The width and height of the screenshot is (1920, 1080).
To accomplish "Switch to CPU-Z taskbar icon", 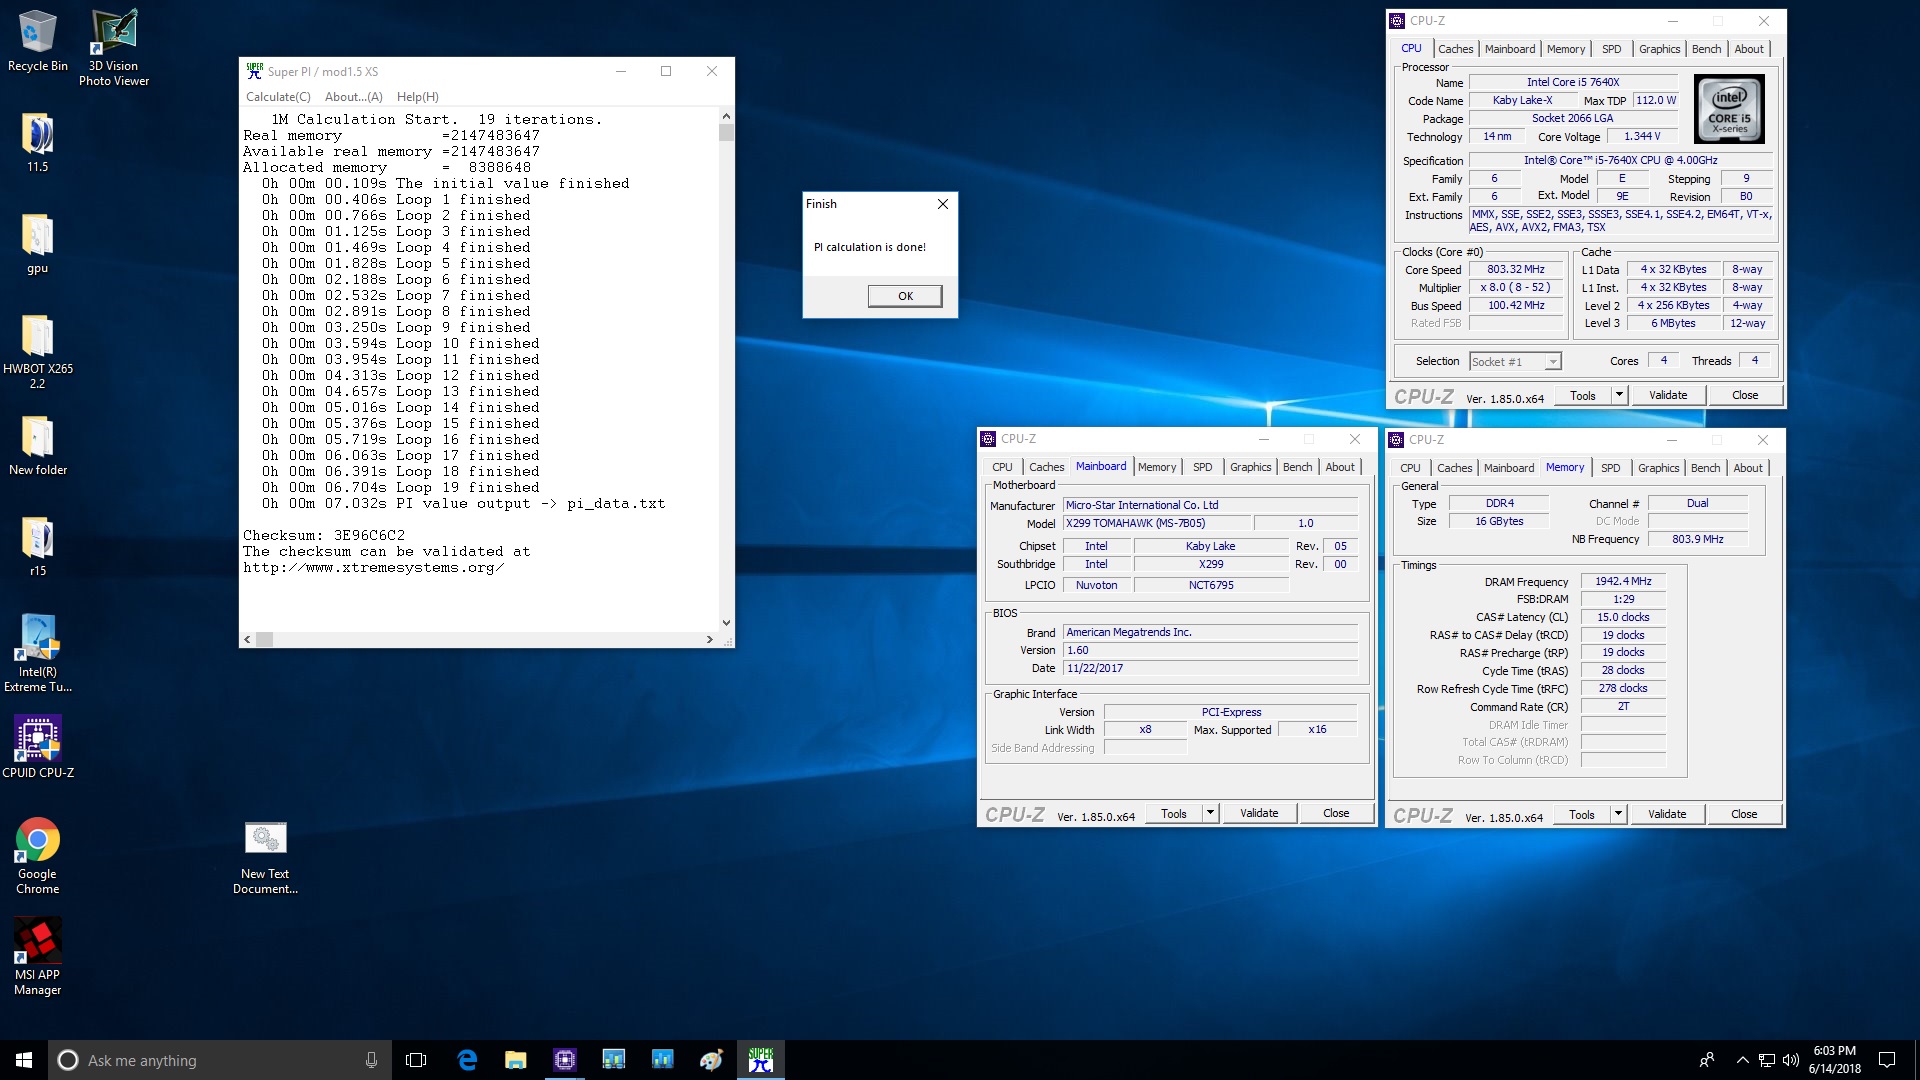I will [565, 1060].
